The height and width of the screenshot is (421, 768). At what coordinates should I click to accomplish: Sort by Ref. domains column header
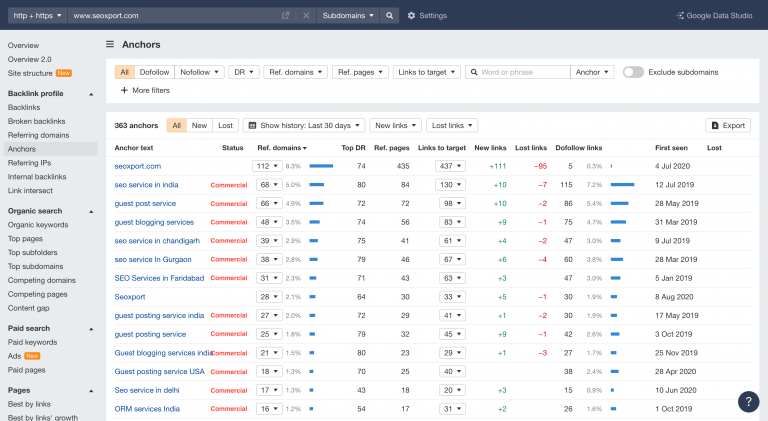pos(282,148)
